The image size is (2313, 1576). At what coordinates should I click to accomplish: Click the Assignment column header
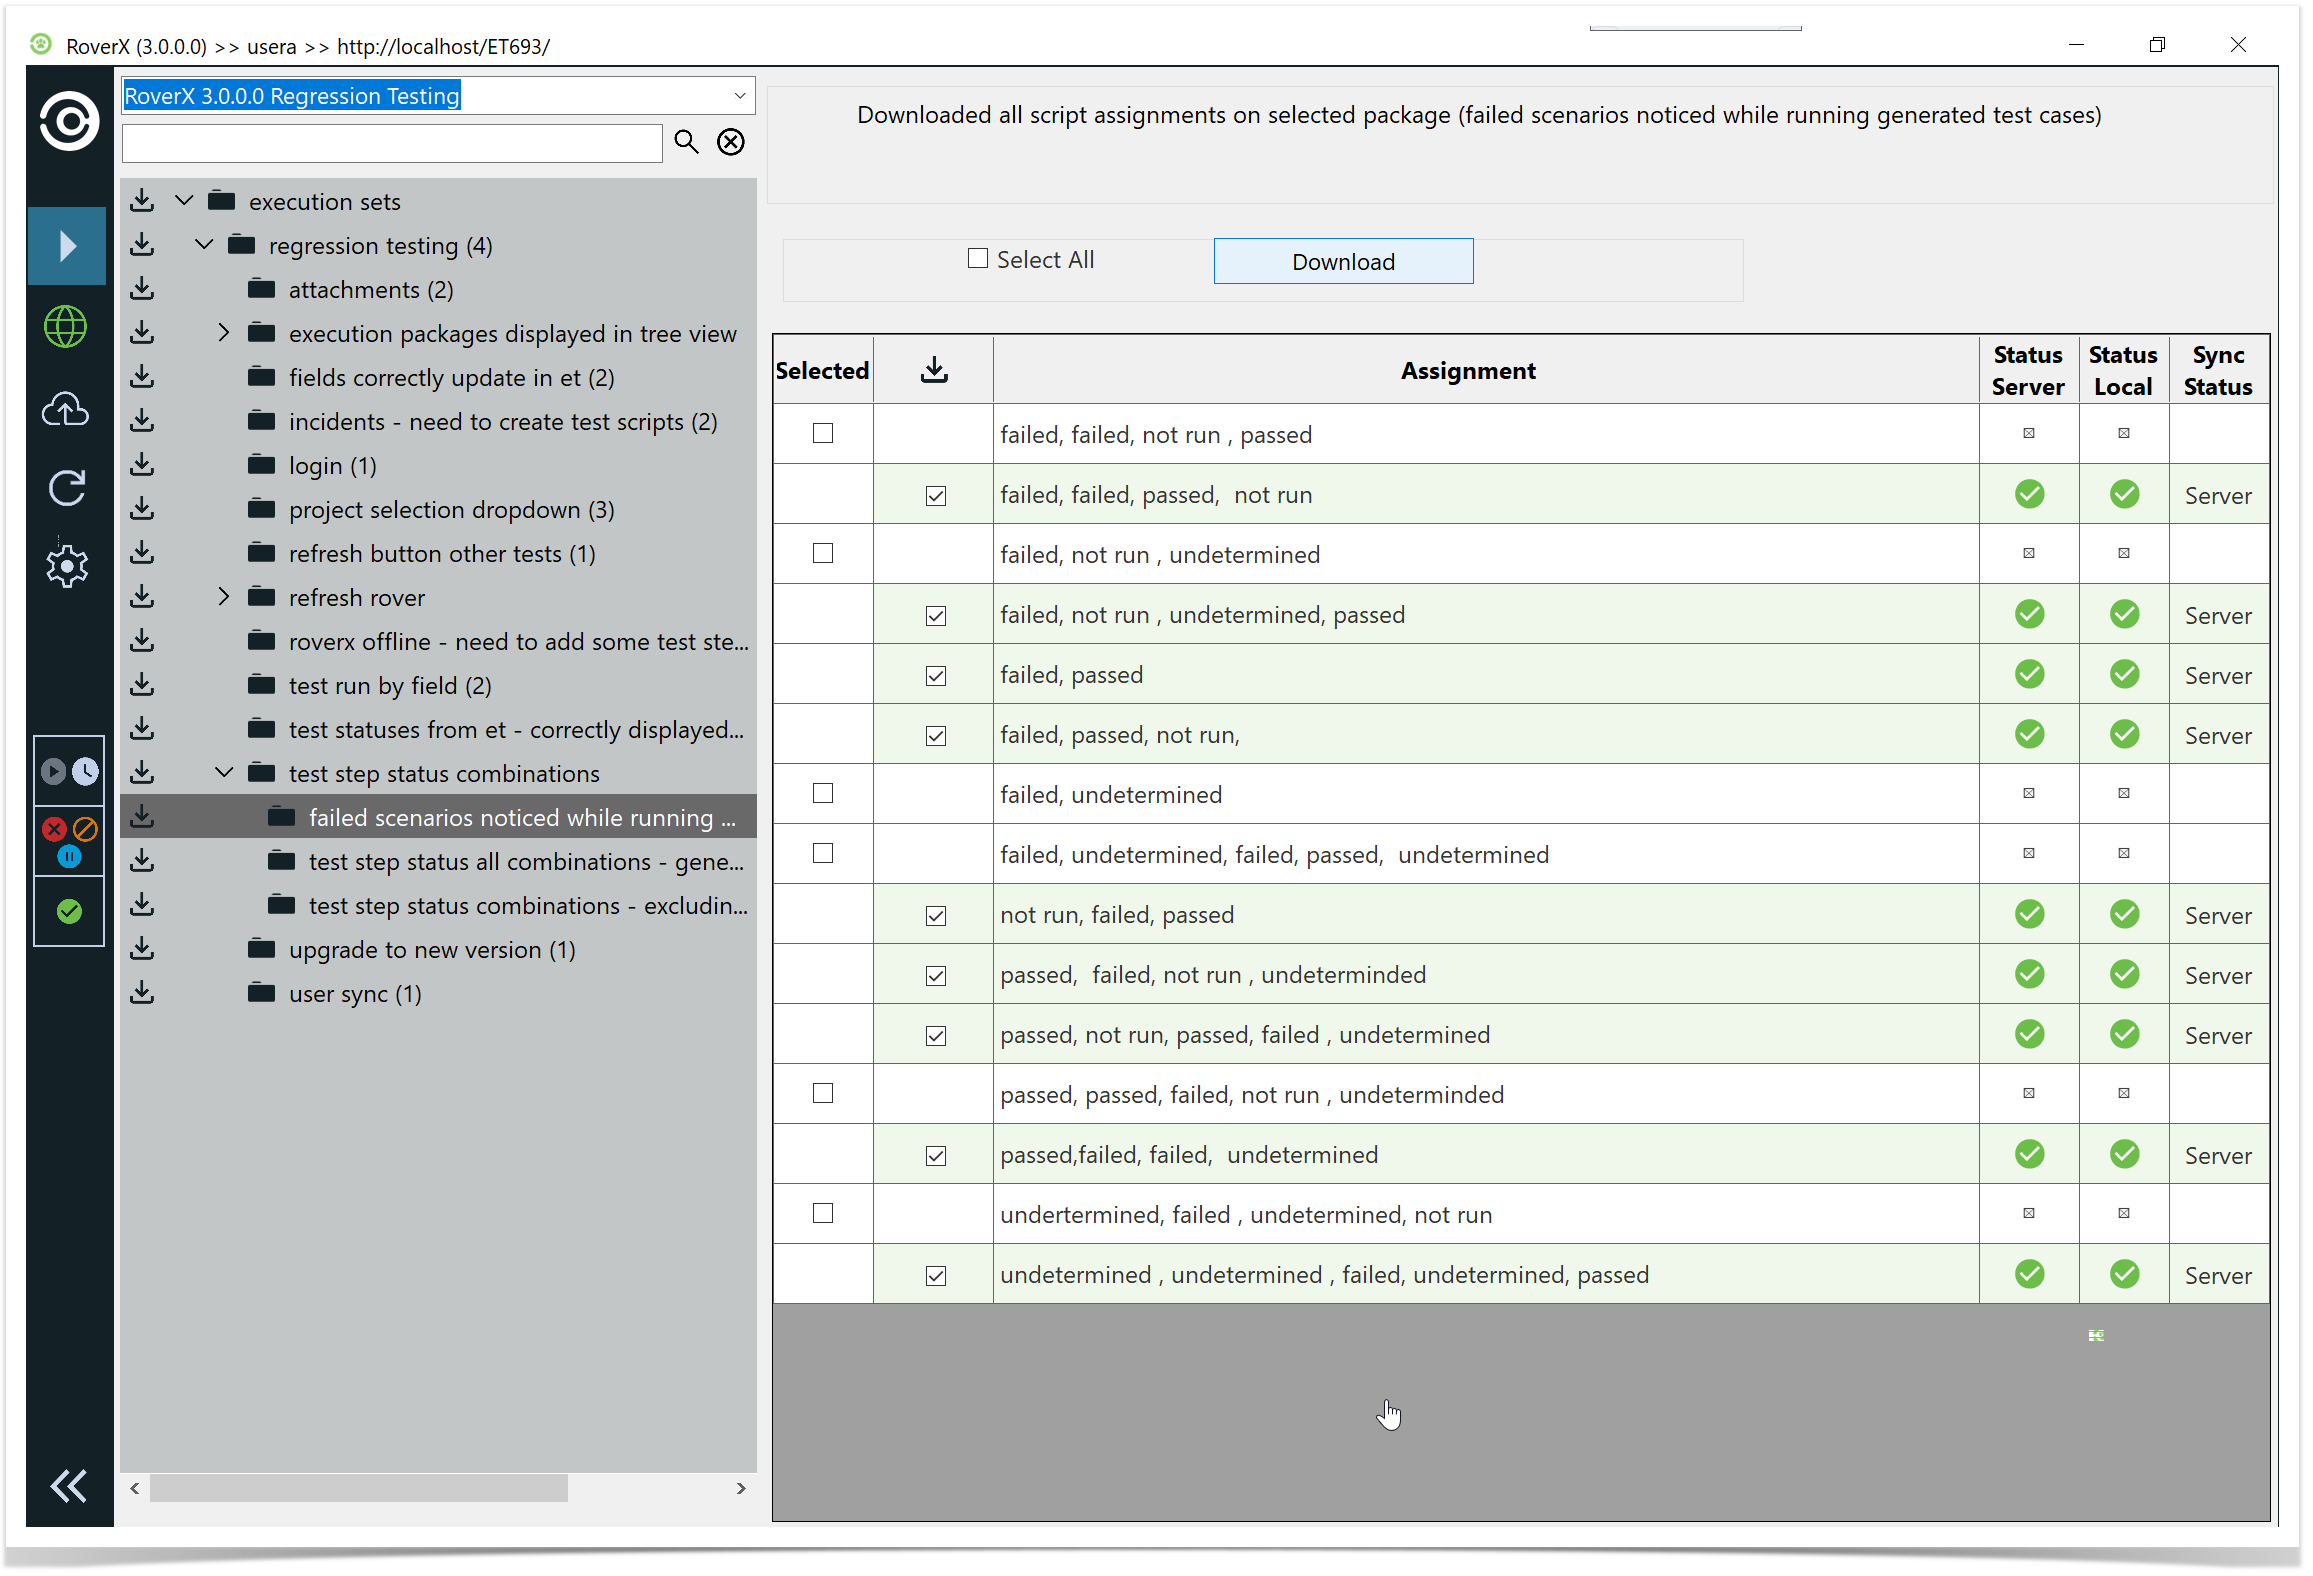(x=1467, y=371)
